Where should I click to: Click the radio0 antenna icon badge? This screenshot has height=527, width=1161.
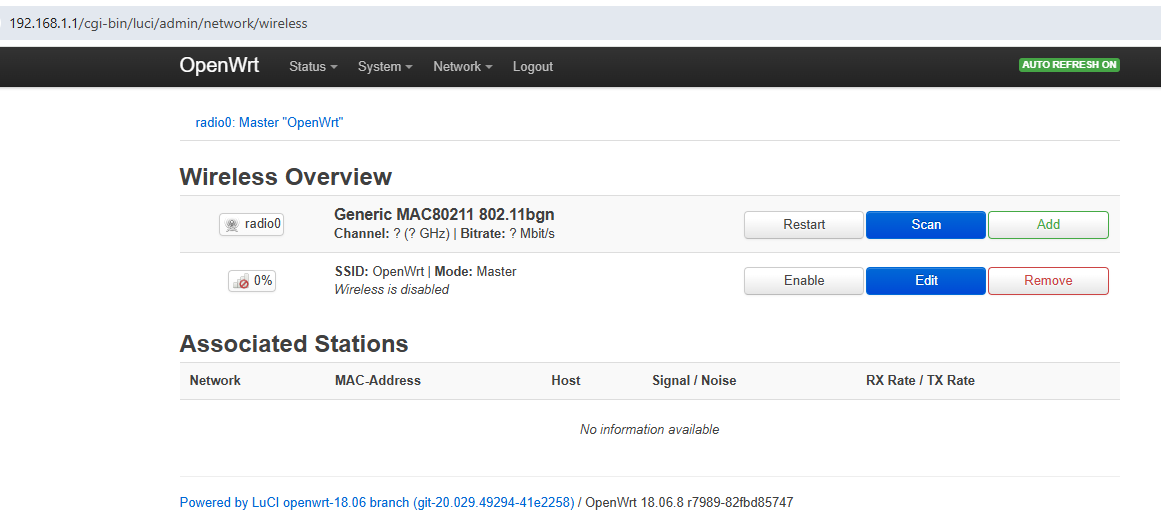click(252, 224)
